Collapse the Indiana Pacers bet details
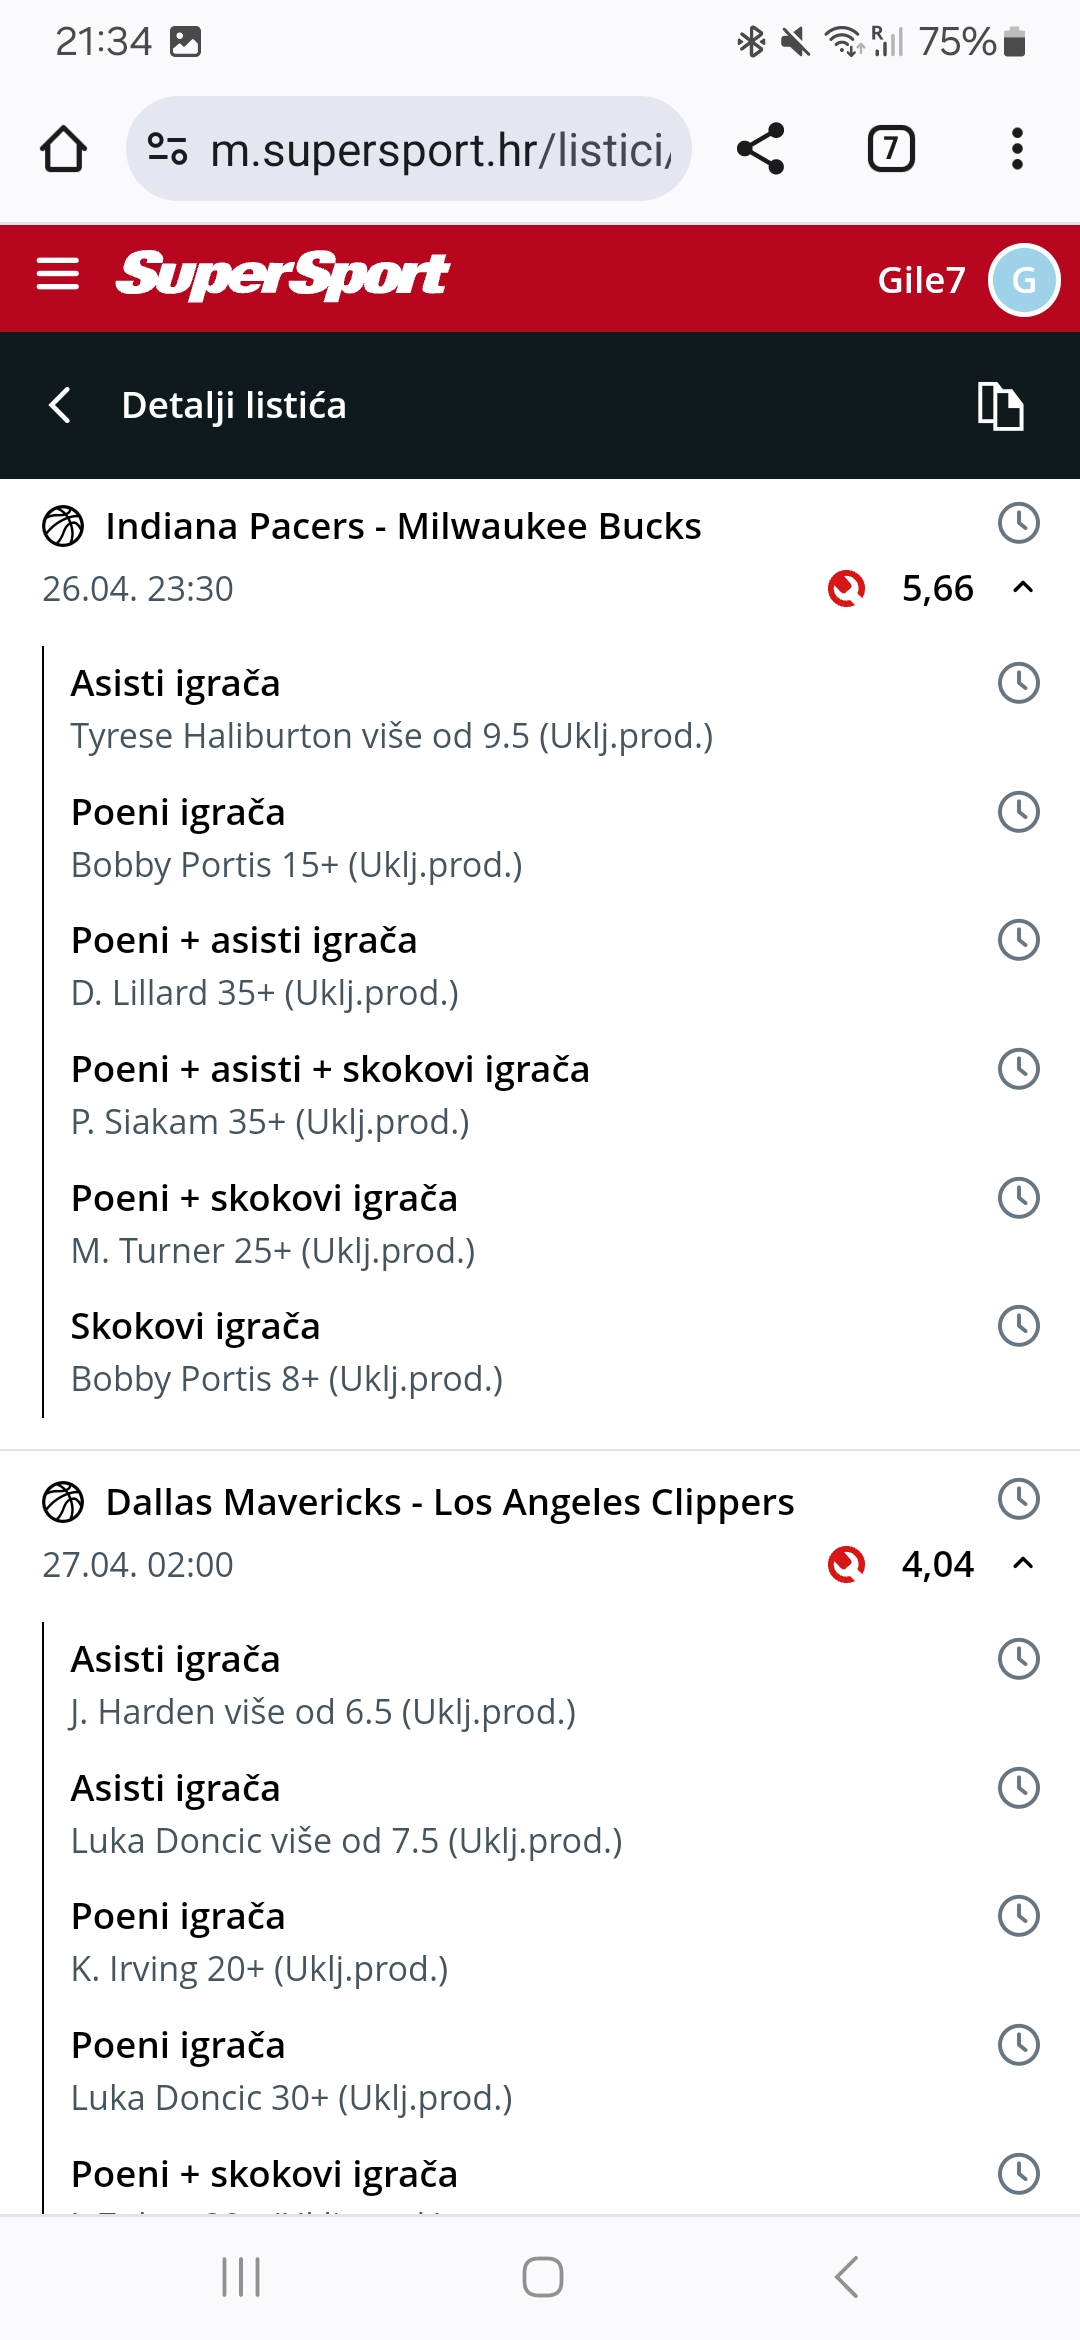 (x=1023, y=588)
